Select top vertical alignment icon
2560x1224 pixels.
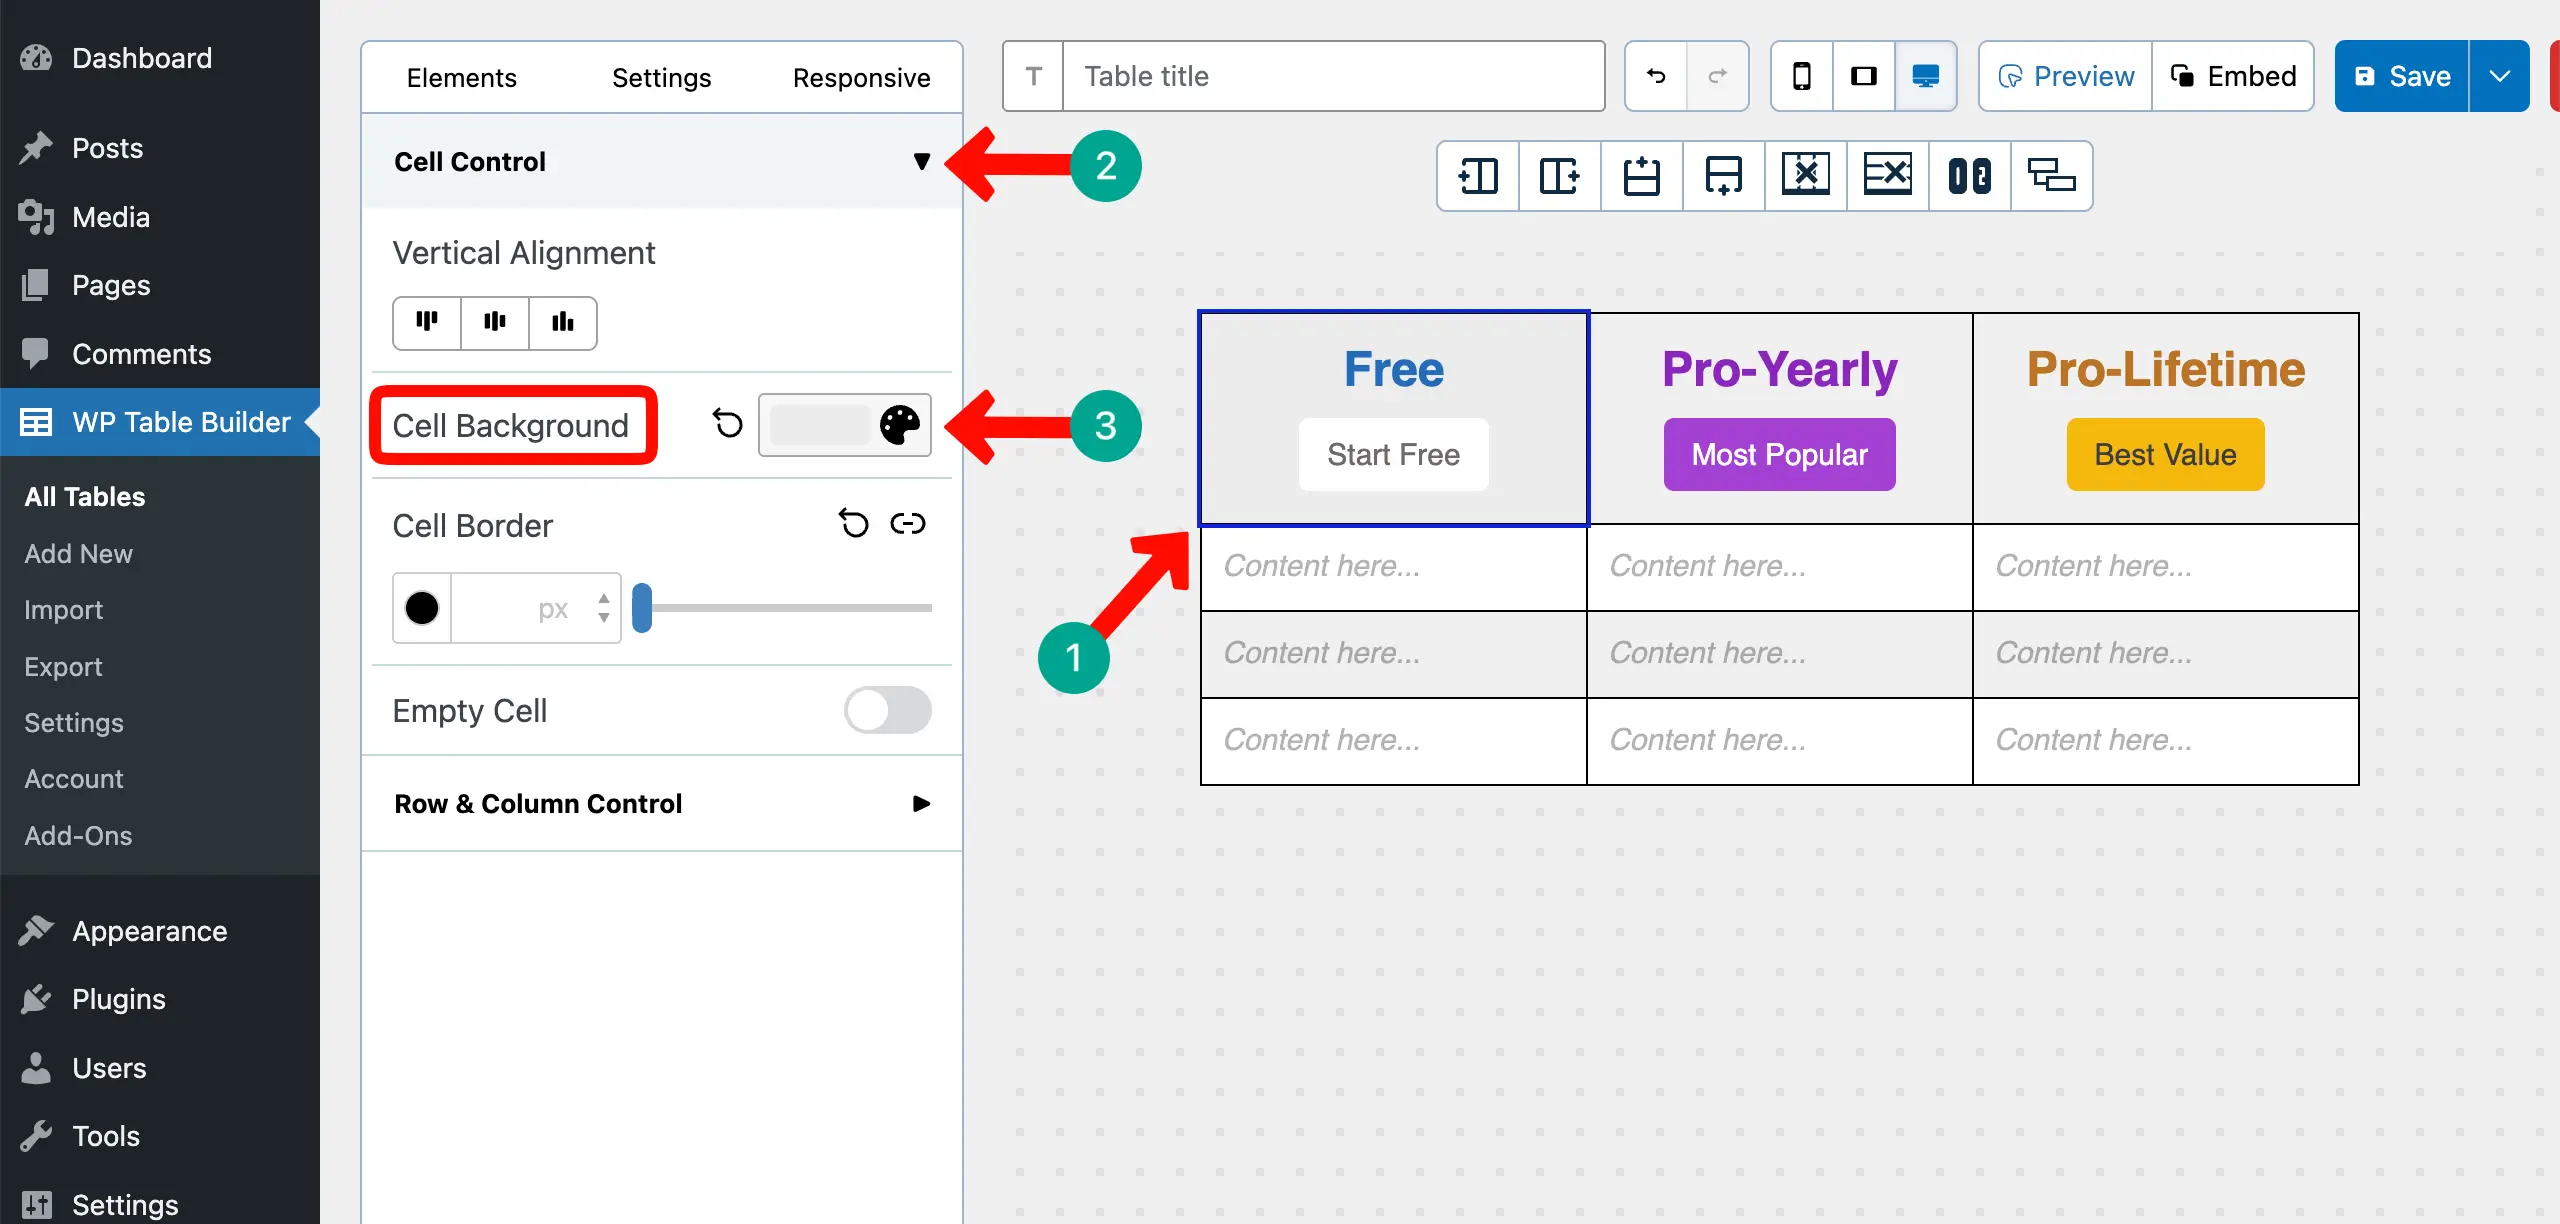pos(427,322)
